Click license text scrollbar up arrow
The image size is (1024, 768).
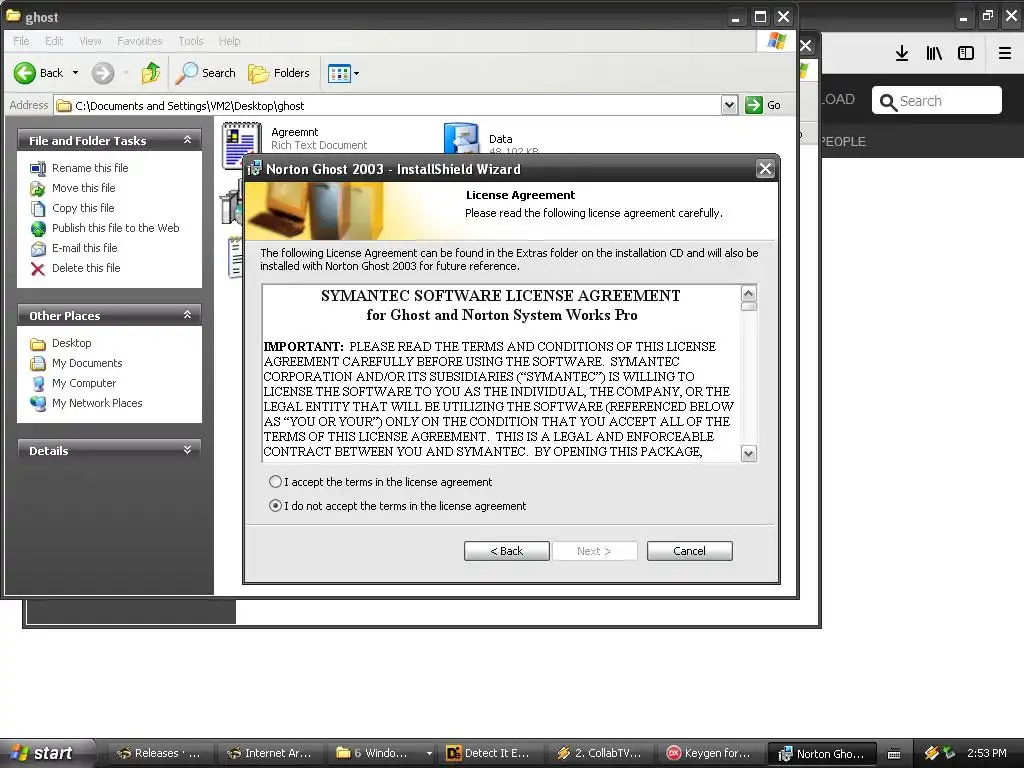(749, 293)
